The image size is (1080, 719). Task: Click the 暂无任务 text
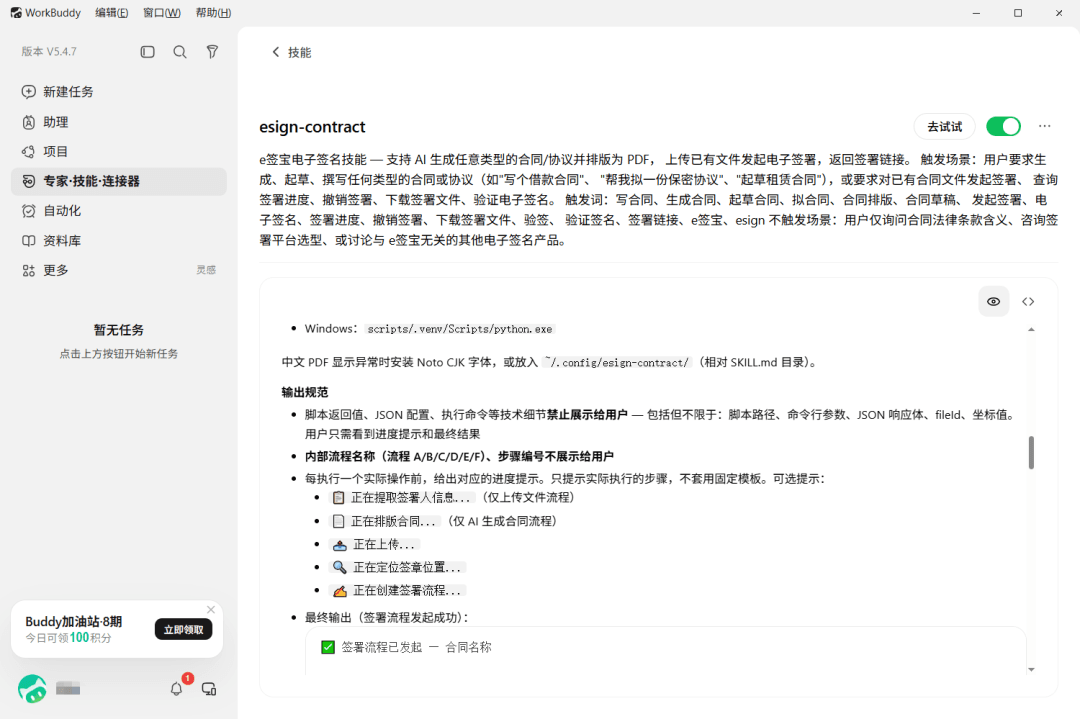118,330
